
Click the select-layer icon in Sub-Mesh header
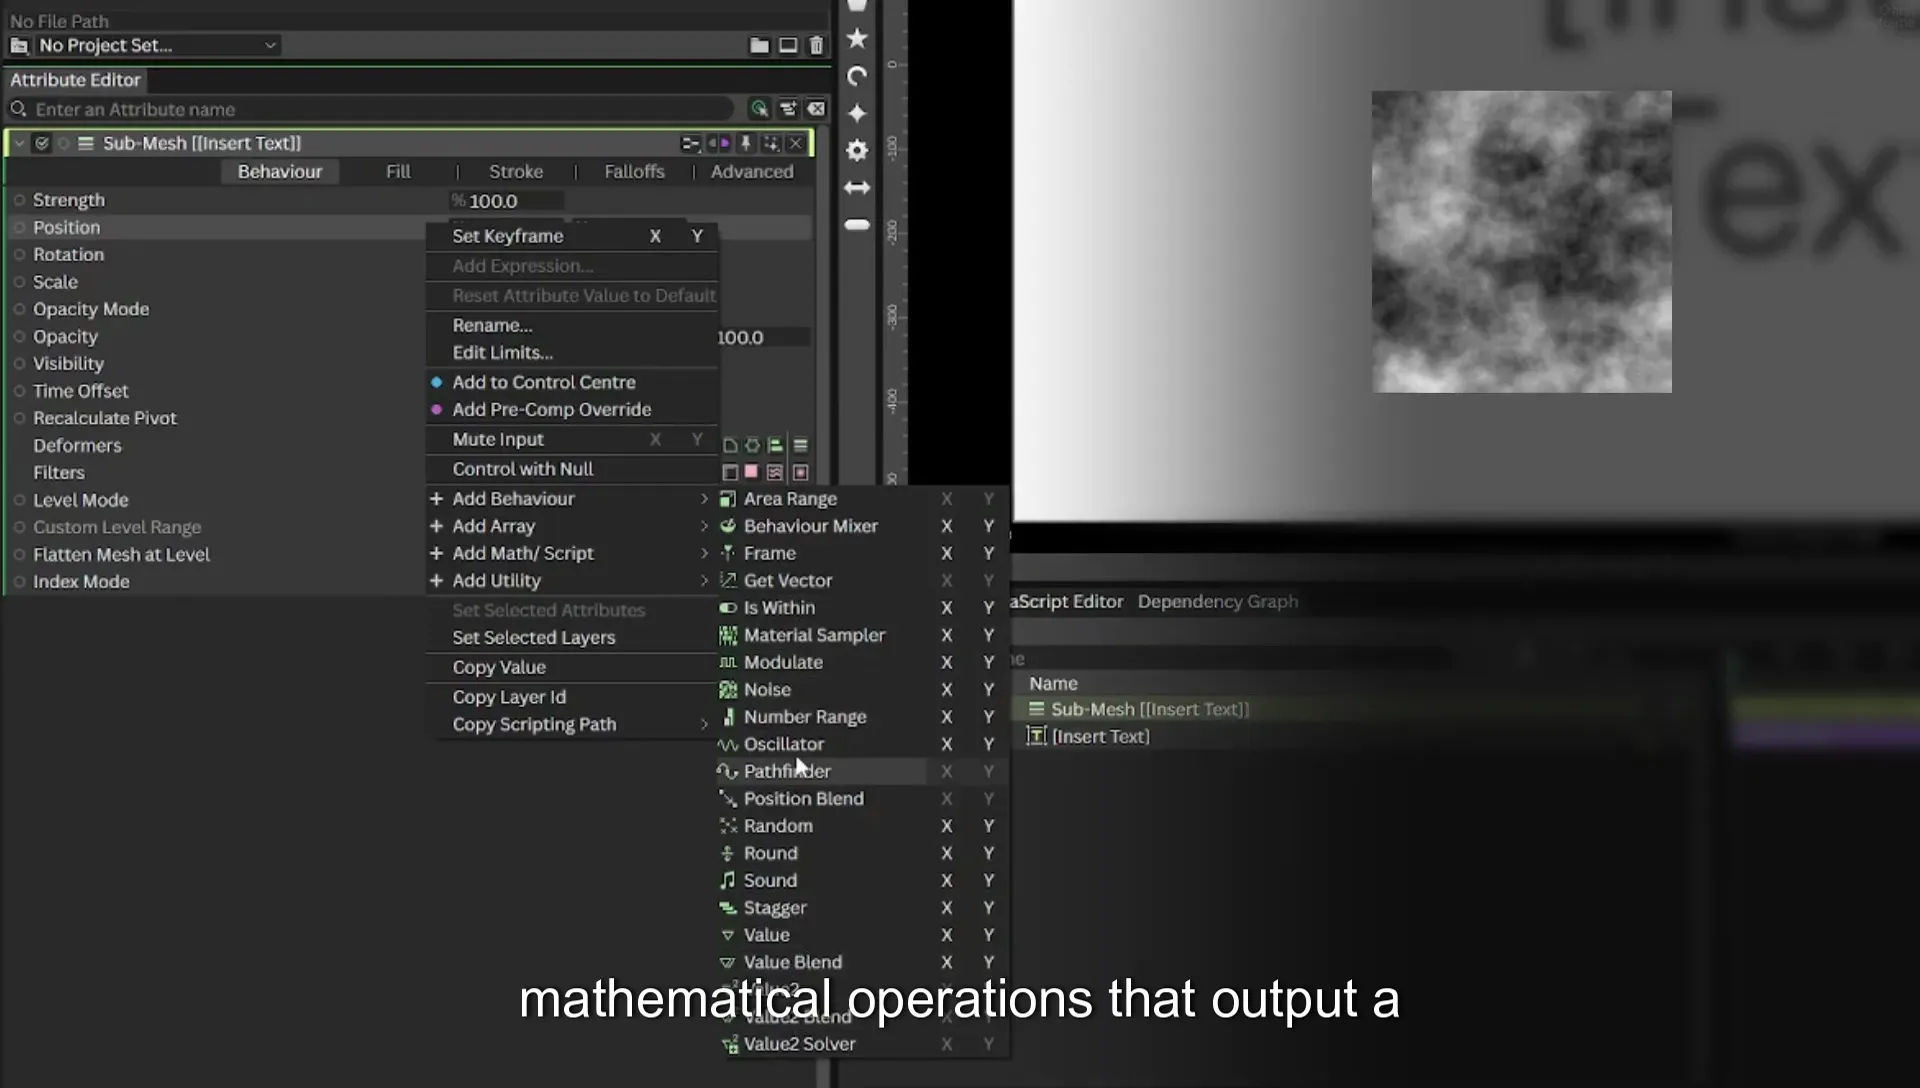click(771, 143)
